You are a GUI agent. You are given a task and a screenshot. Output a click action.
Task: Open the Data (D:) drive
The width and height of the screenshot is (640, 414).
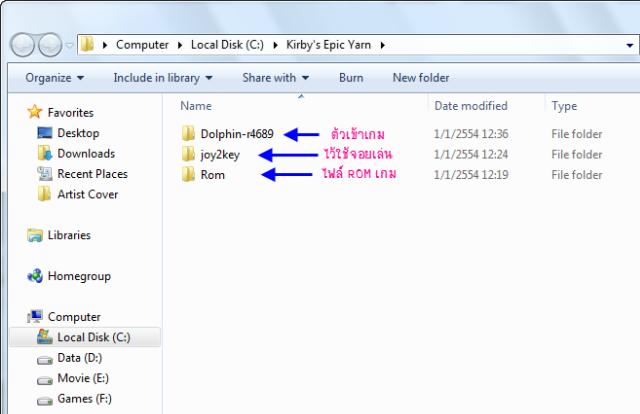[x=80, y=358]
